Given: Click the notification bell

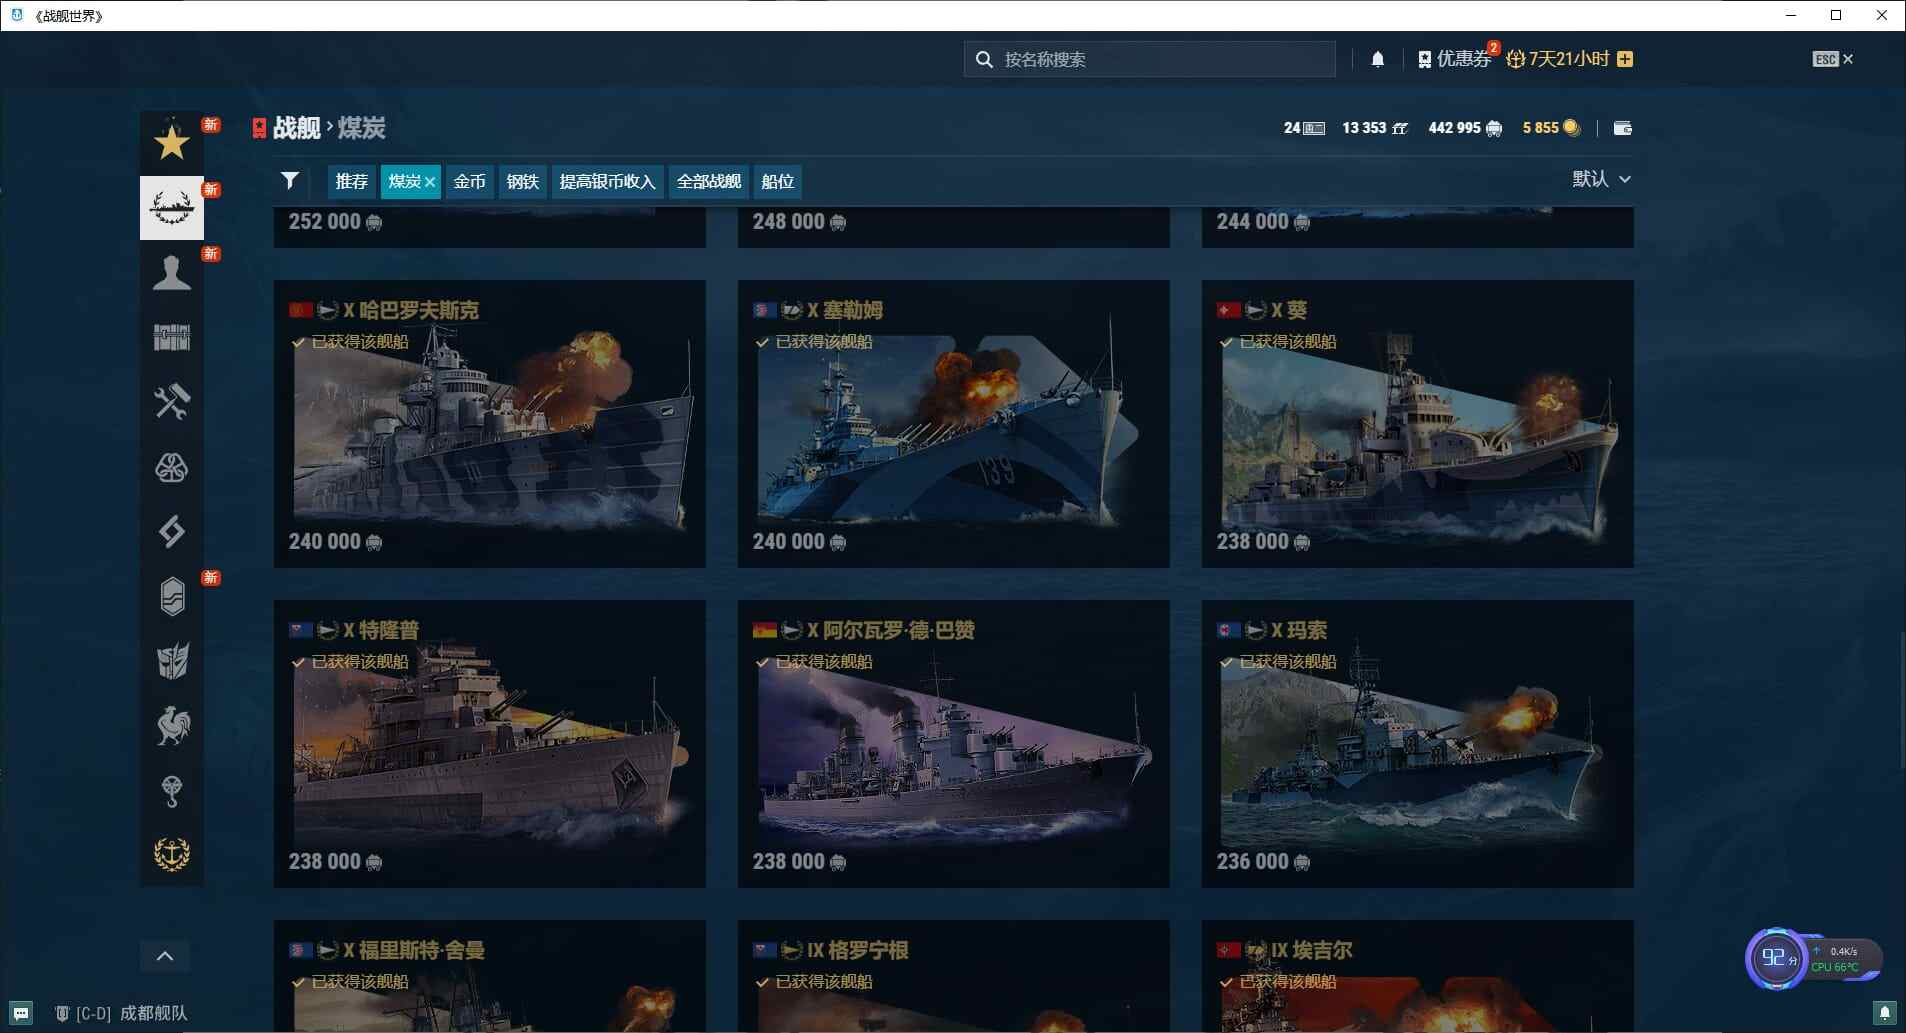Looking at the screenshot, I should [x=1378, y=59].
